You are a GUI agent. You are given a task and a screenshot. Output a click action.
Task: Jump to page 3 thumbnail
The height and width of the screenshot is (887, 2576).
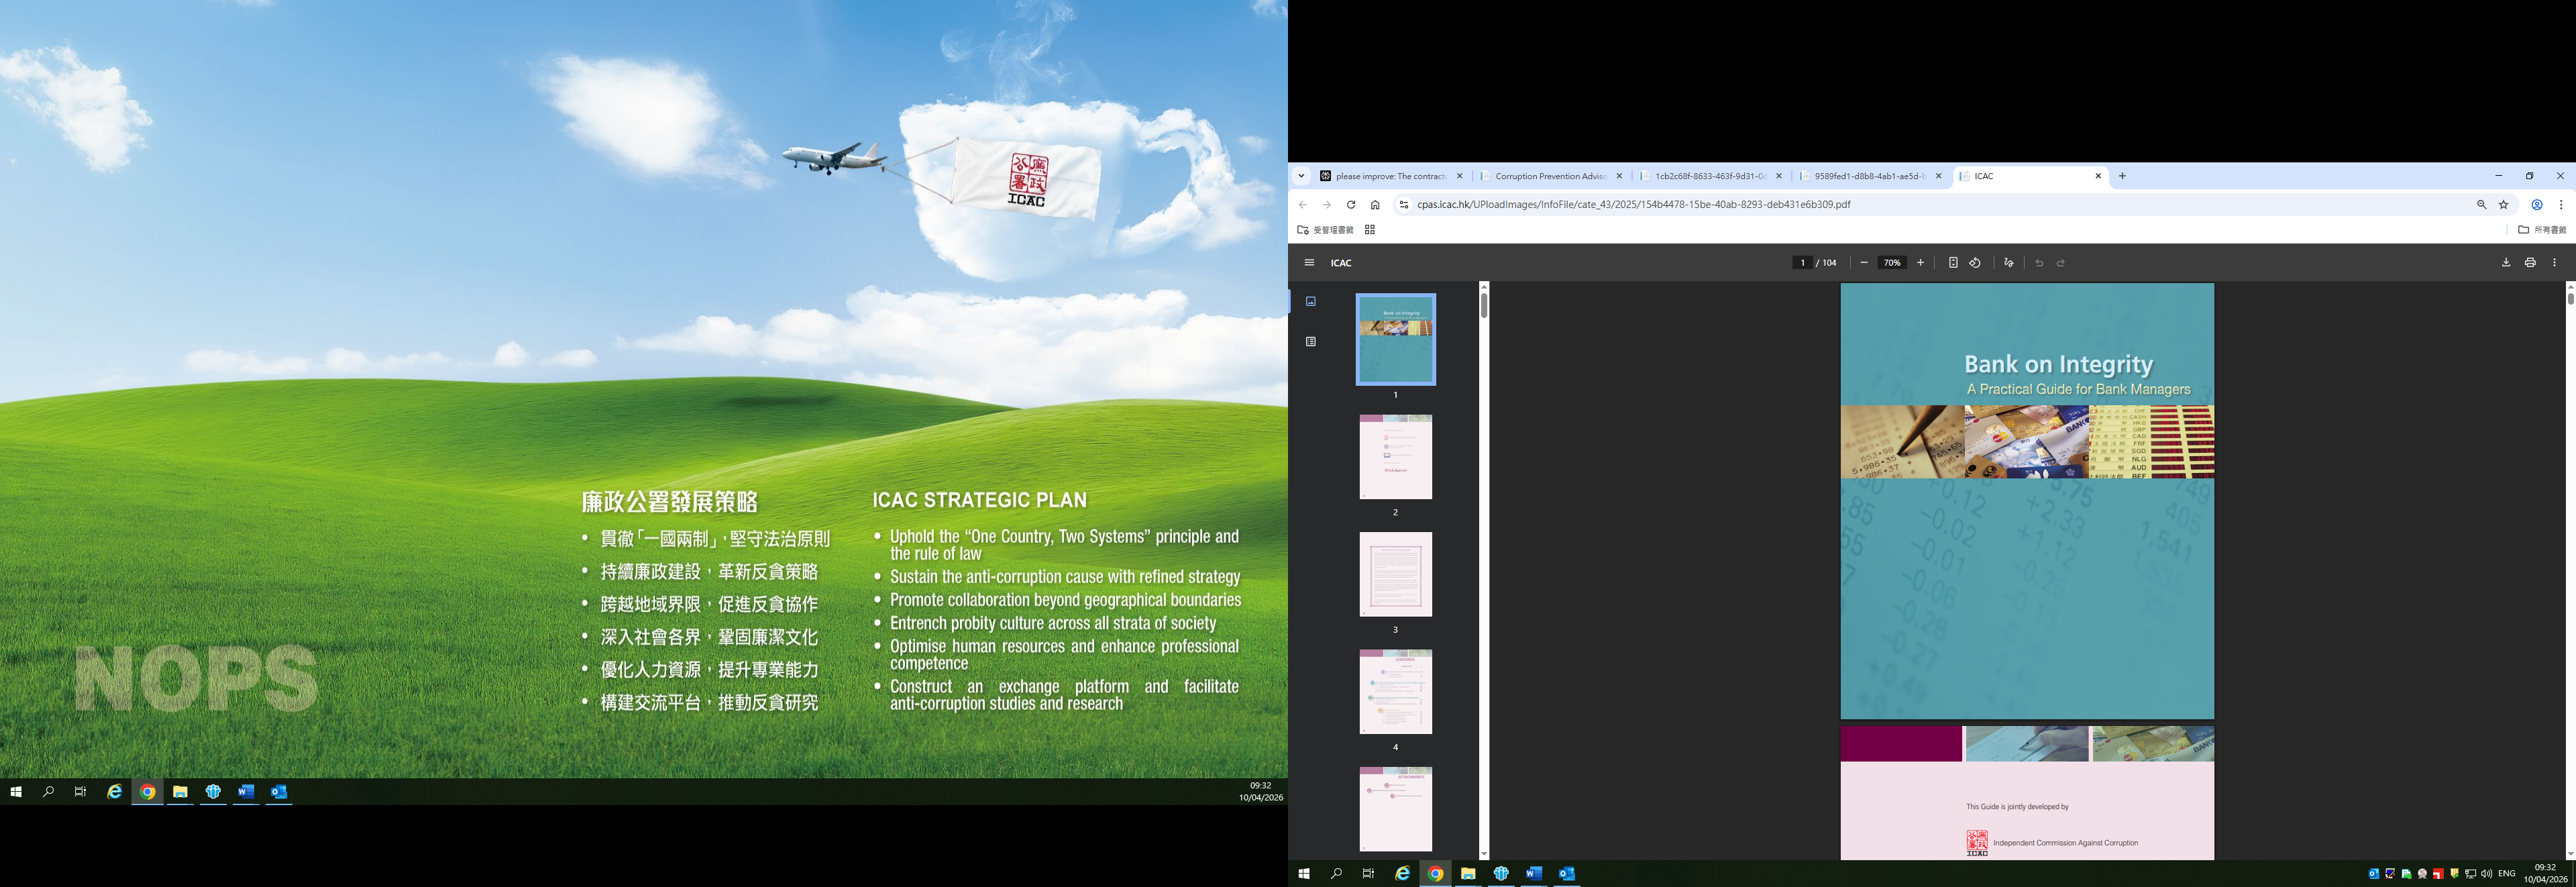tap(1396, 574)
